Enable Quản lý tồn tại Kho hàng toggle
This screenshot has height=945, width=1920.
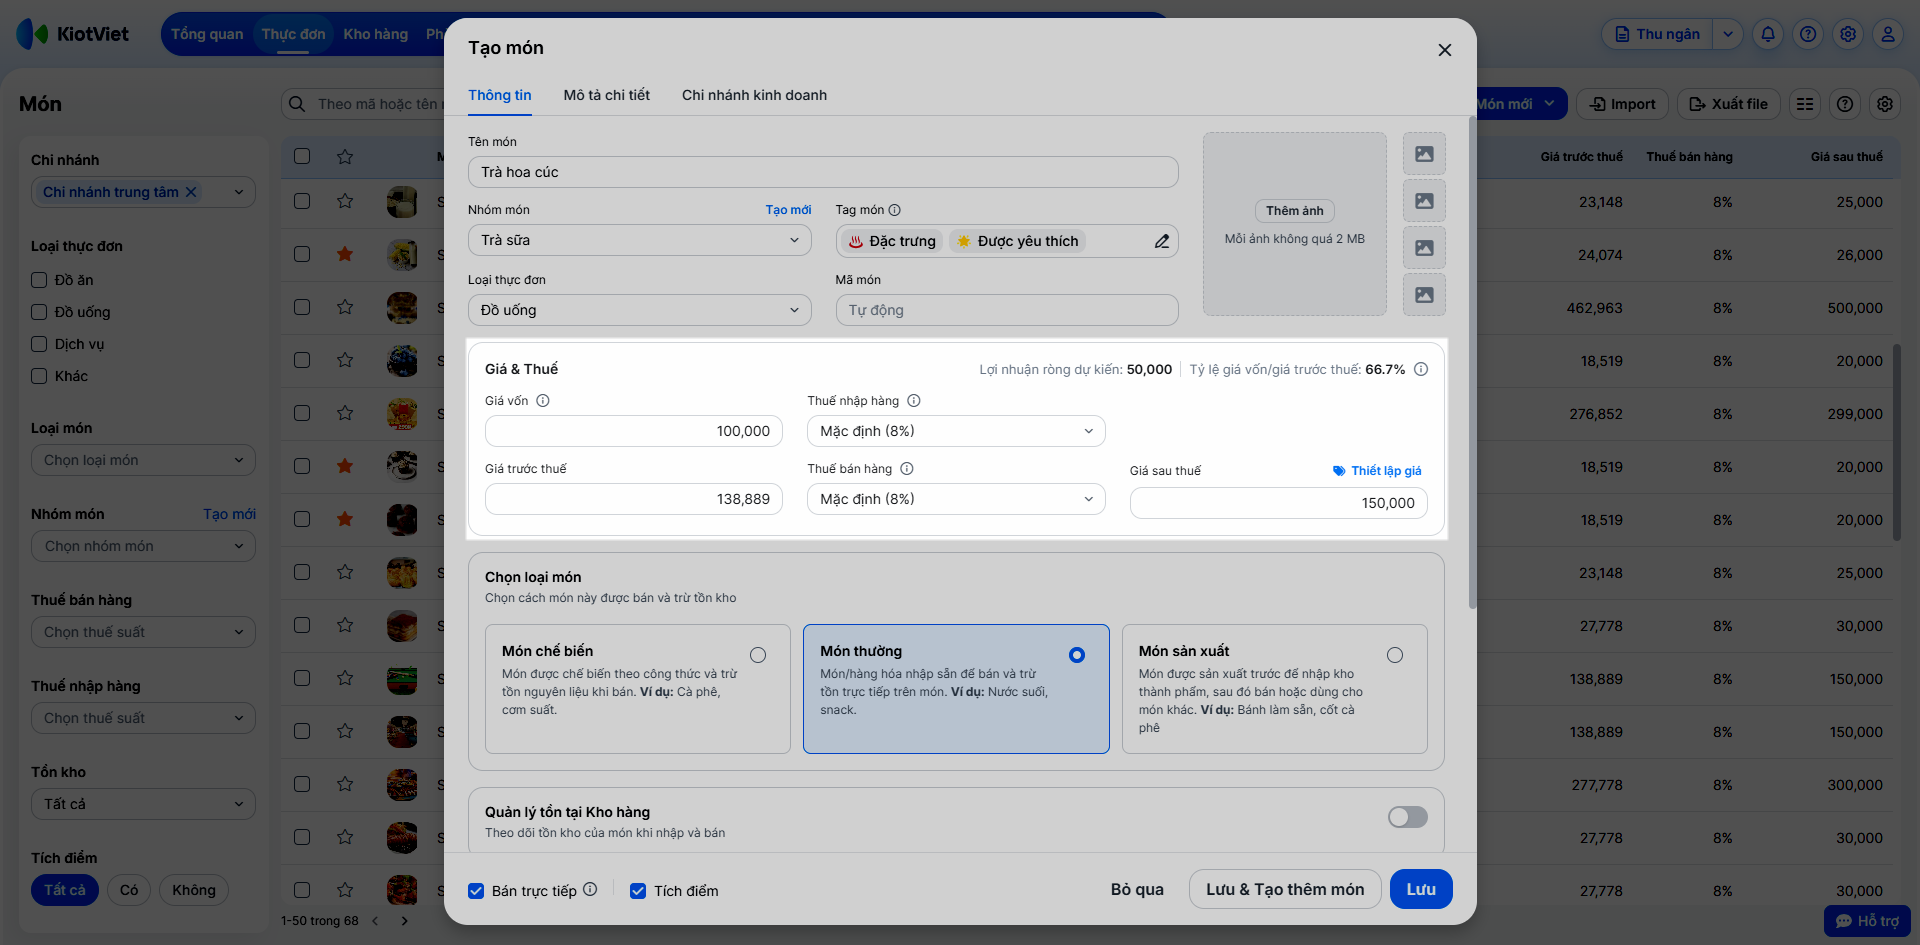[1407, 817]
